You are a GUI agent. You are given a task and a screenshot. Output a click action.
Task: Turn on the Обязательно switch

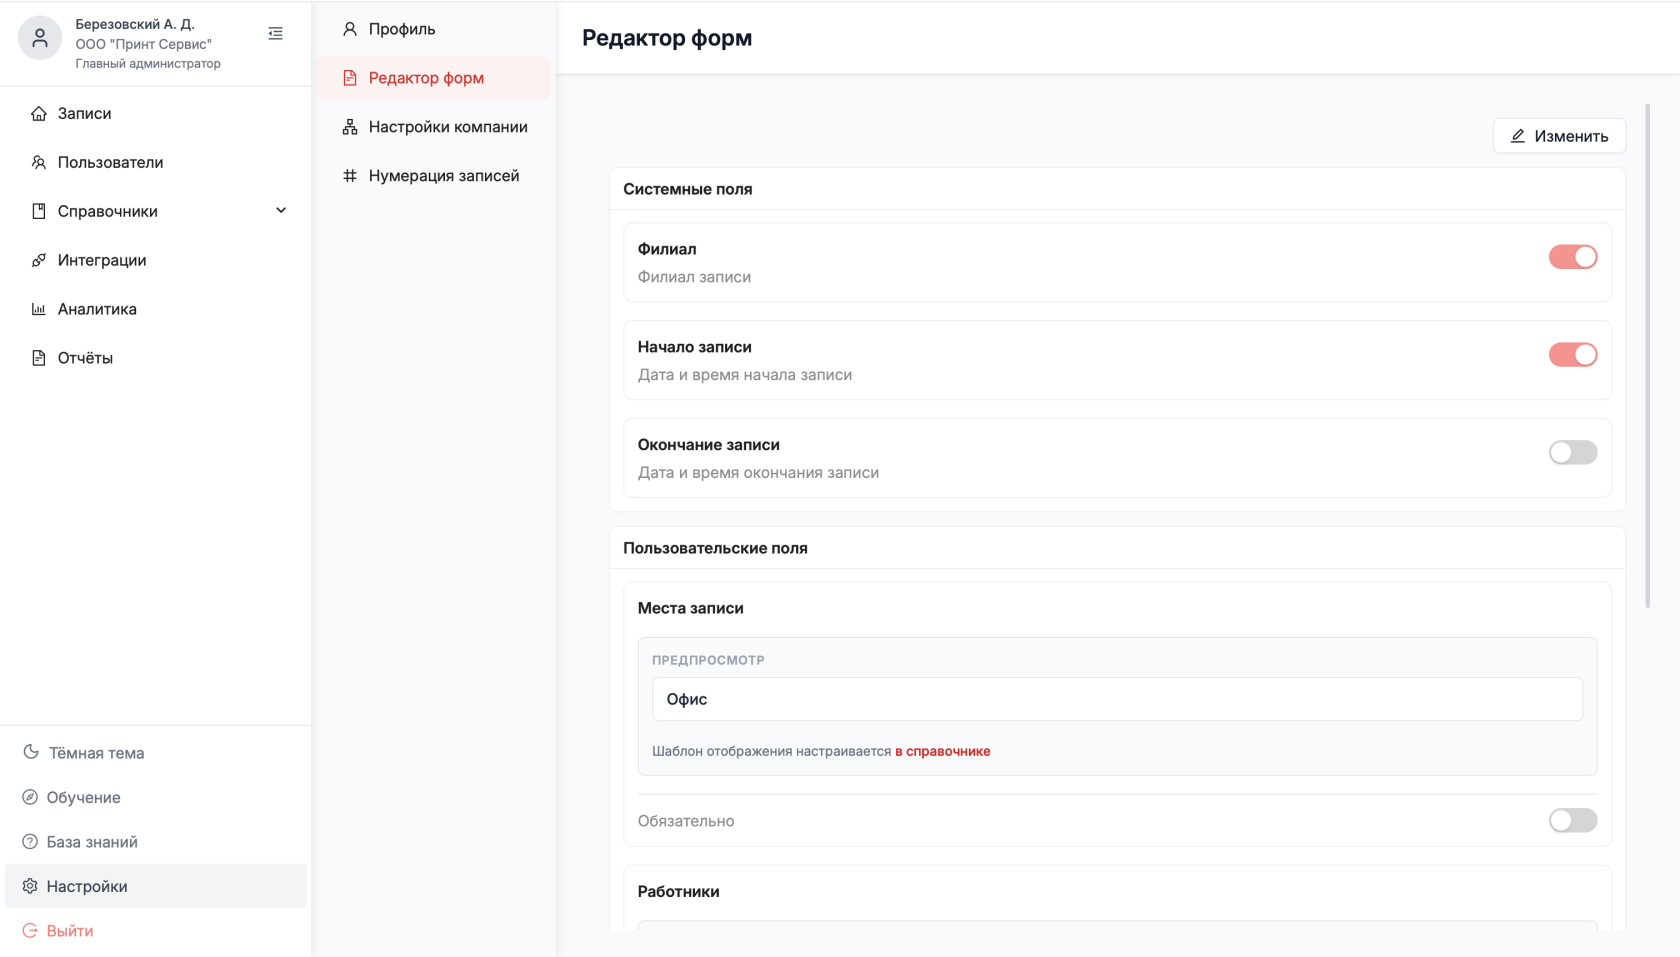(1573, 821)
